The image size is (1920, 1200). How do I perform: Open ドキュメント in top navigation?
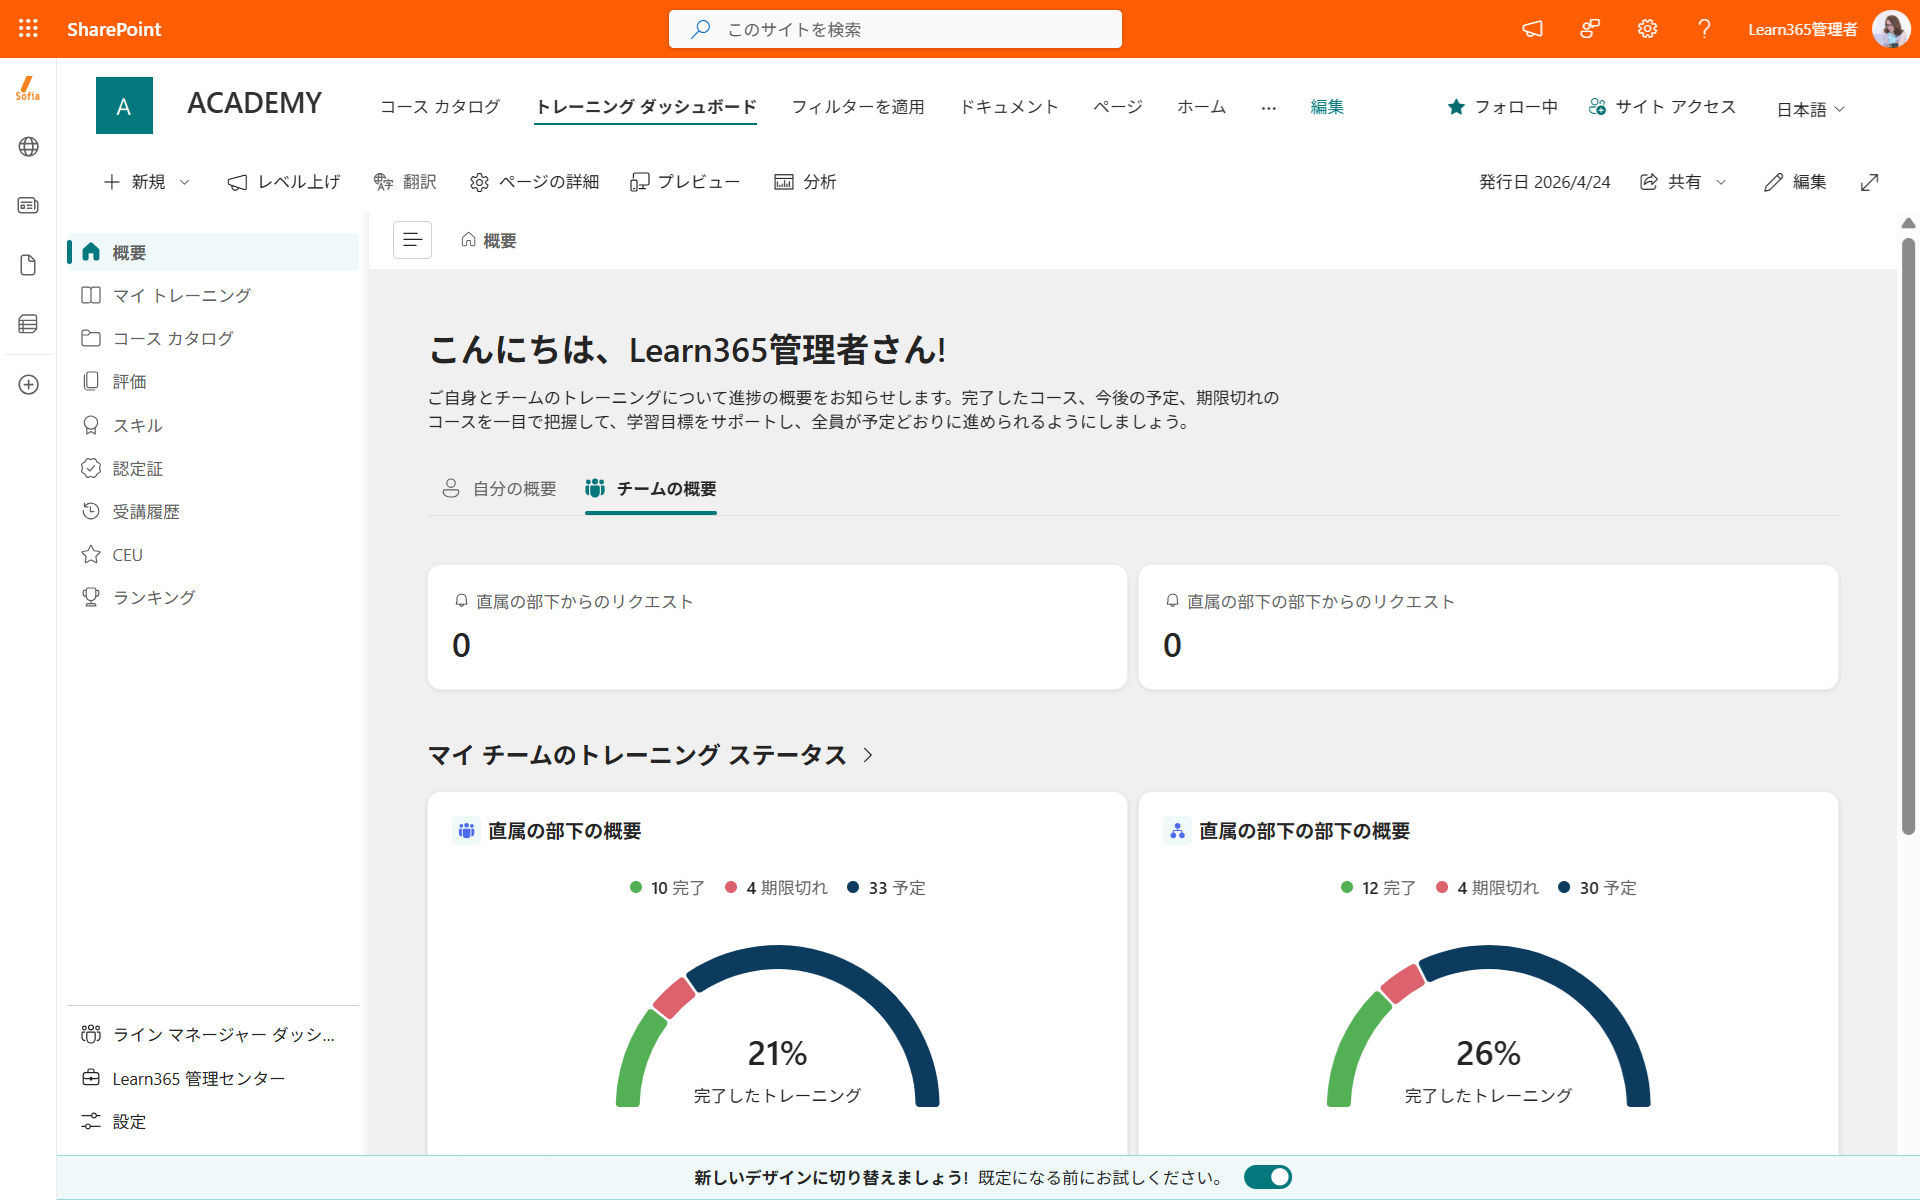1009,107
